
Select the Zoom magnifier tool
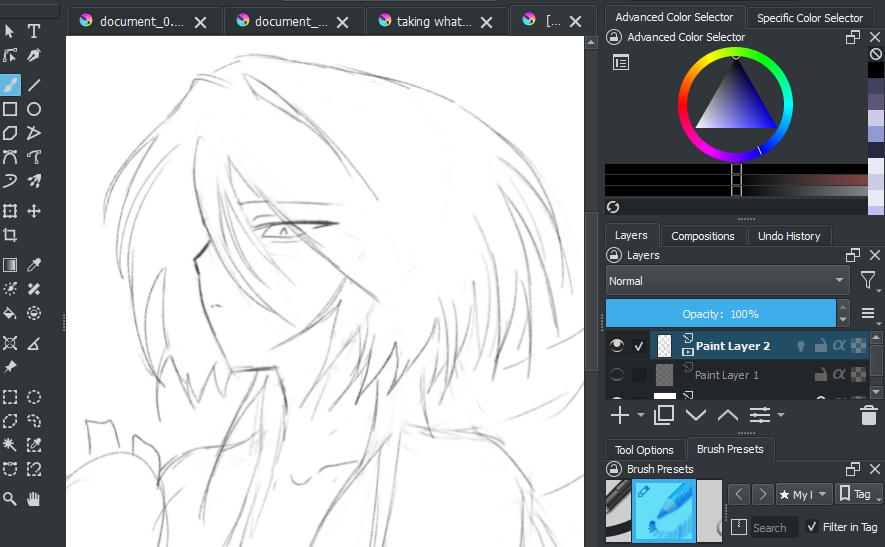point(10,499)
